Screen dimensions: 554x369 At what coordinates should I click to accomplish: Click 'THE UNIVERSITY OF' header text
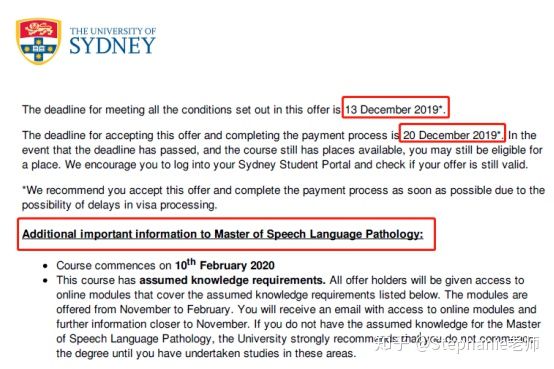[x=113, y=31]
